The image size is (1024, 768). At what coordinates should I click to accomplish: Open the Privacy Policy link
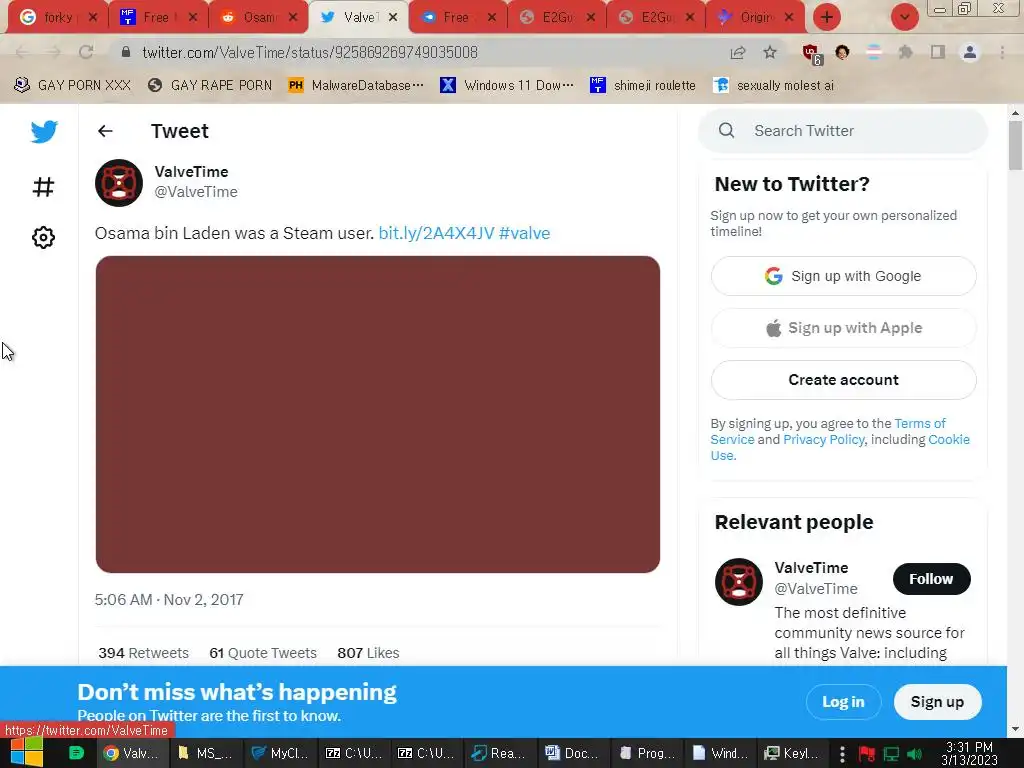824,440
